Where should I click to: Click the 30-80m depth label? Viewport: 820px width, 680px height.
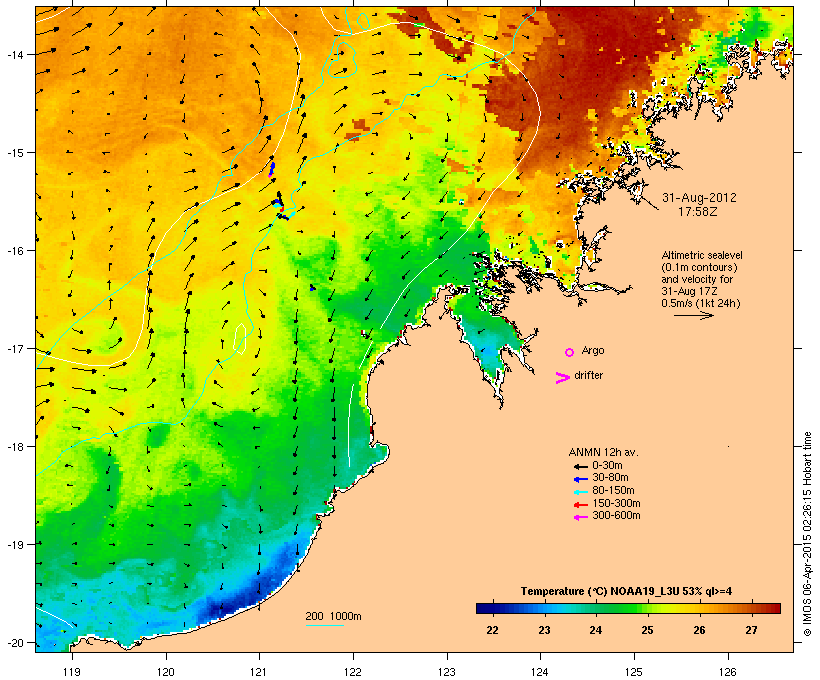click(610, 478)
